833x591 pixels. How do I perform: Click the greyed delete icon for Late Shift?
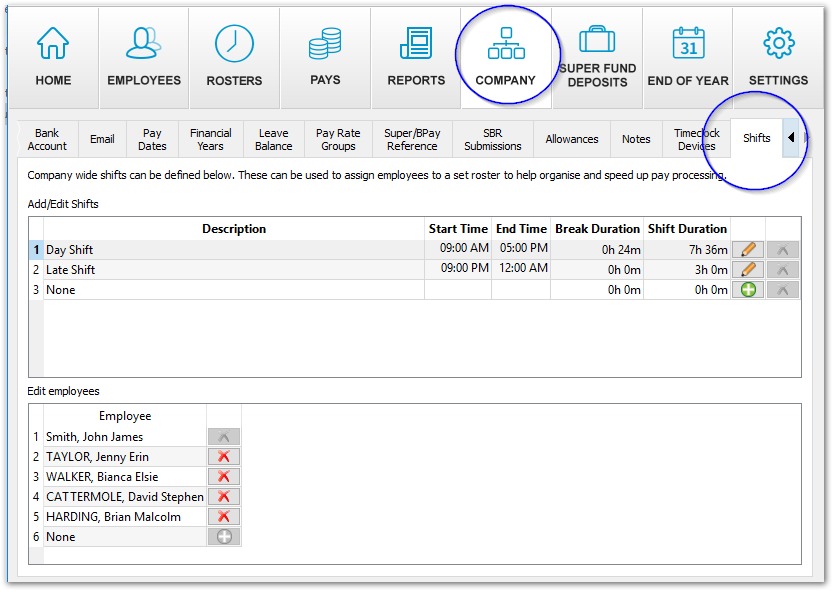pyautogui.click(x=783, y=269)
